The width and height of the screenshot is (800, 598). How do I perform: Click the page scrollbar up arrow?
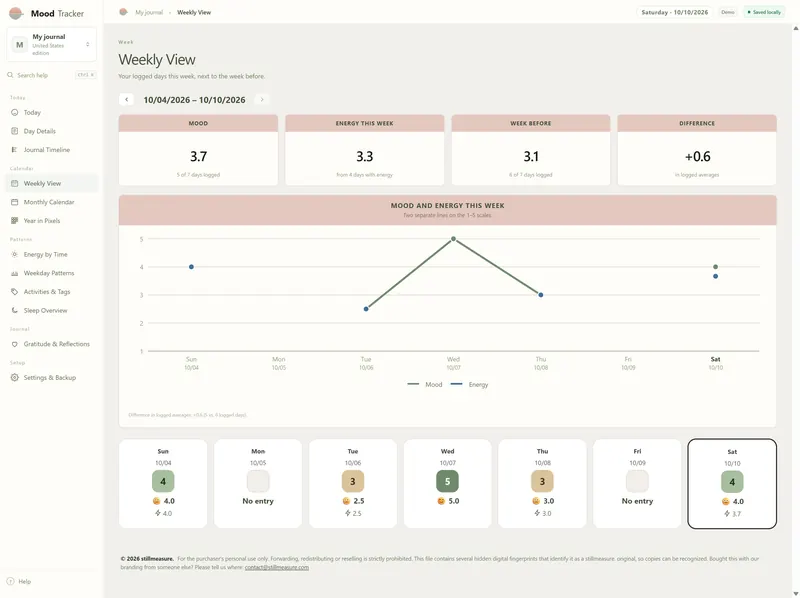[x=795, y=28]
